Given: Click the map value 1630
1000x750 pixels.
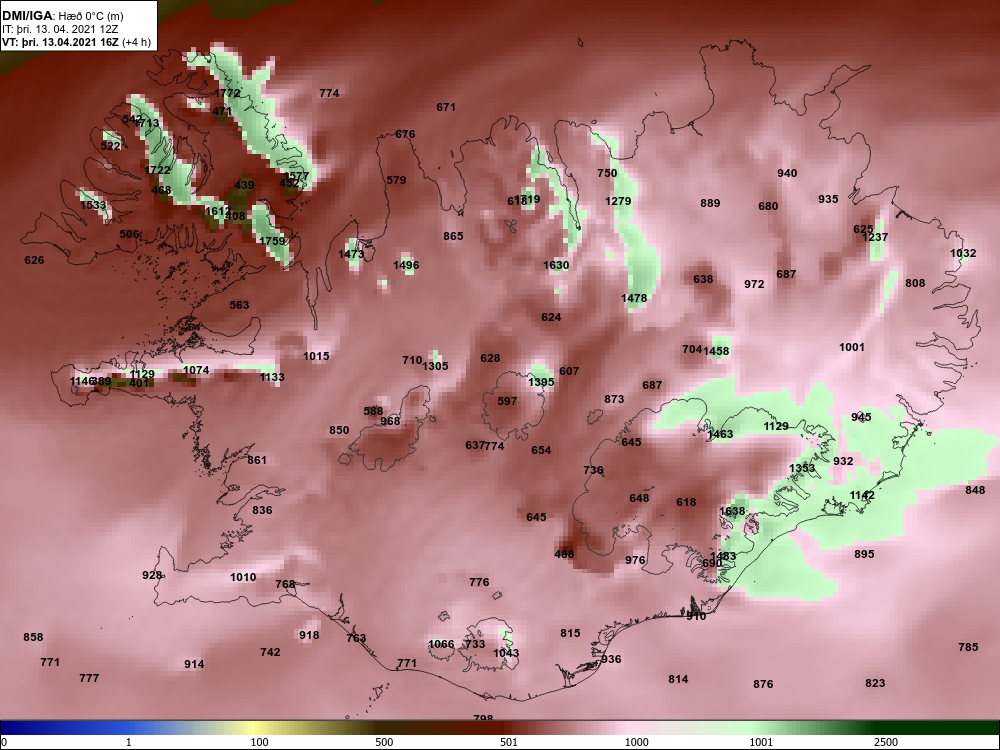Looking at the screenshot, I should point(556,265).
